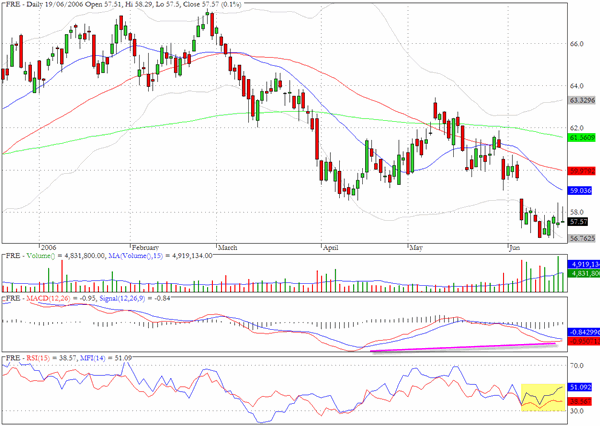Click the 70.0 RSI axis level

pos(577,366)
